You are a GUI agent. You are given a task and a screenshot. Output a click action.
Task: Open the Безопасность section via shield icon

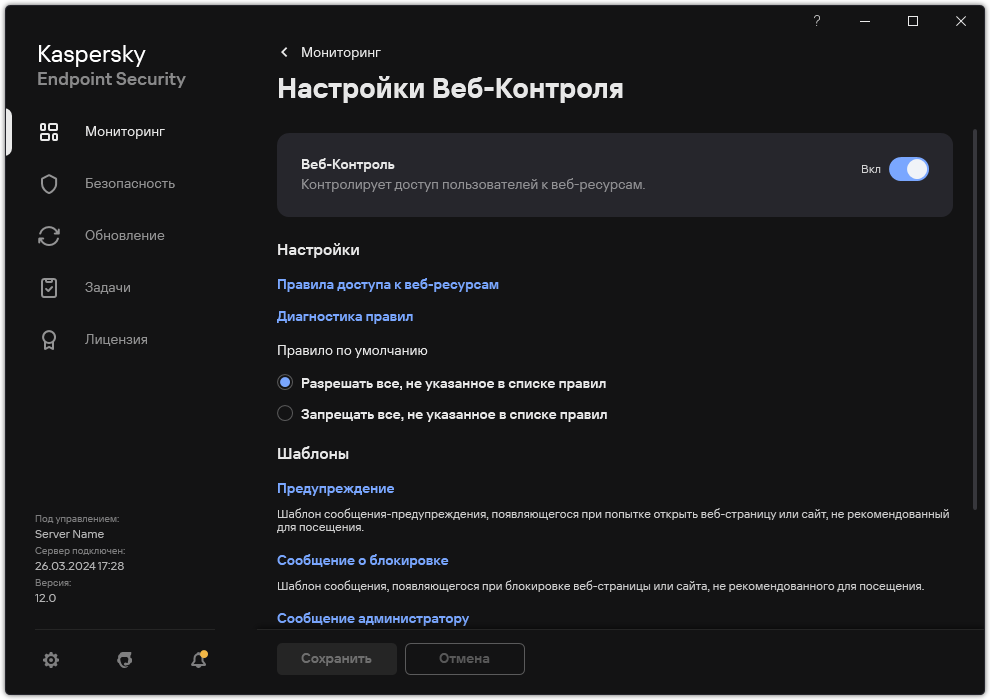(48, 183)
